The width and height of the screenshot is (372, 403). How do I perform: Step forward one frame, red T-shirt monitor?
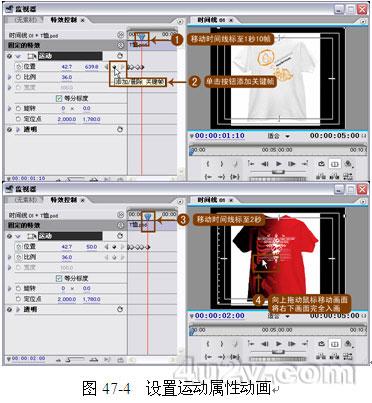point(292,344)
